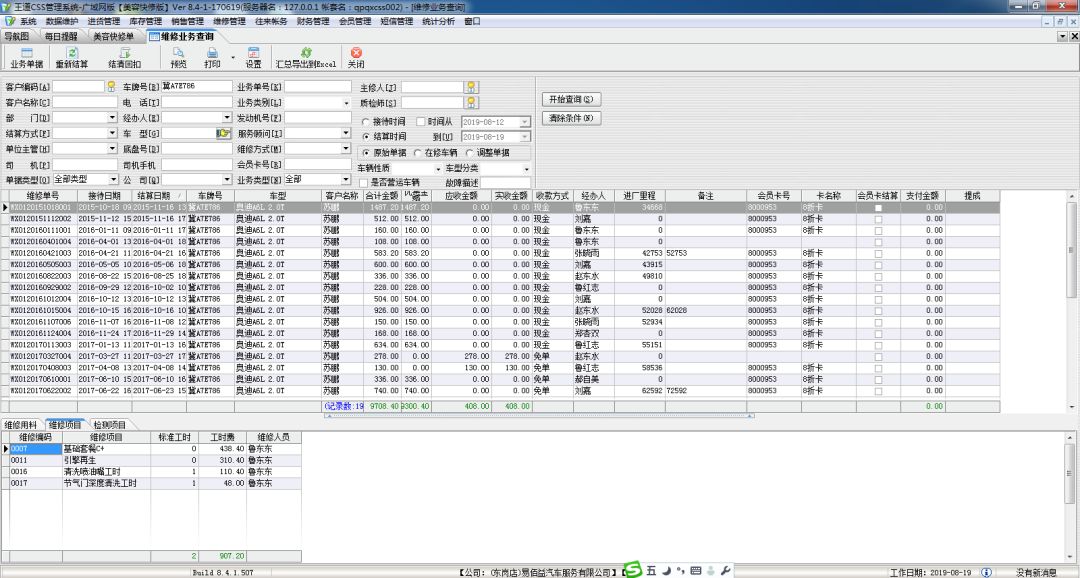Expand the 车辆性质 dropdown
This screenshot has width=1080, height=578.
point(437,169)
